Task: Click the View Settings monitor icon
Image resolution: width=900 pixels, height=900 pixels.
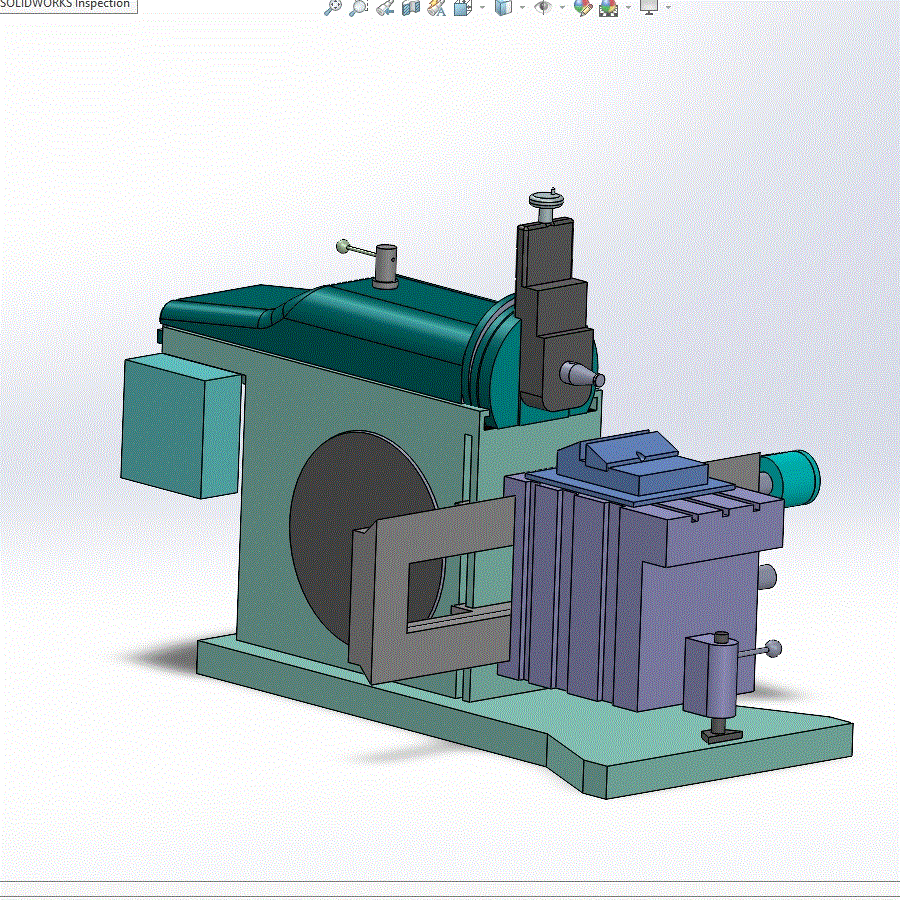Action: tap(649, 7)
